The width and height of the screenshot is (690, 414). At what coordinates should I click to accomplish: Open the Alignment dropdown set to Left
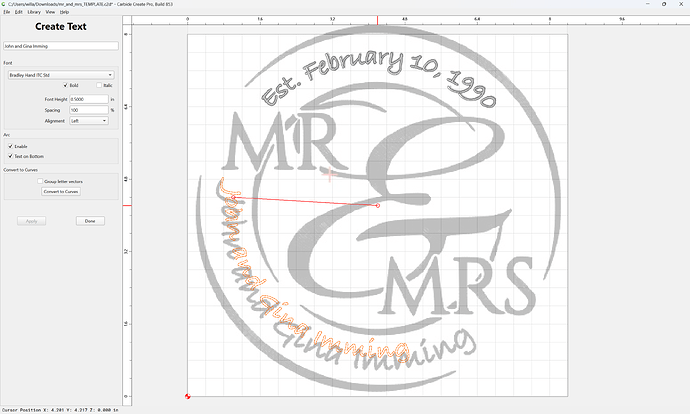89,121
